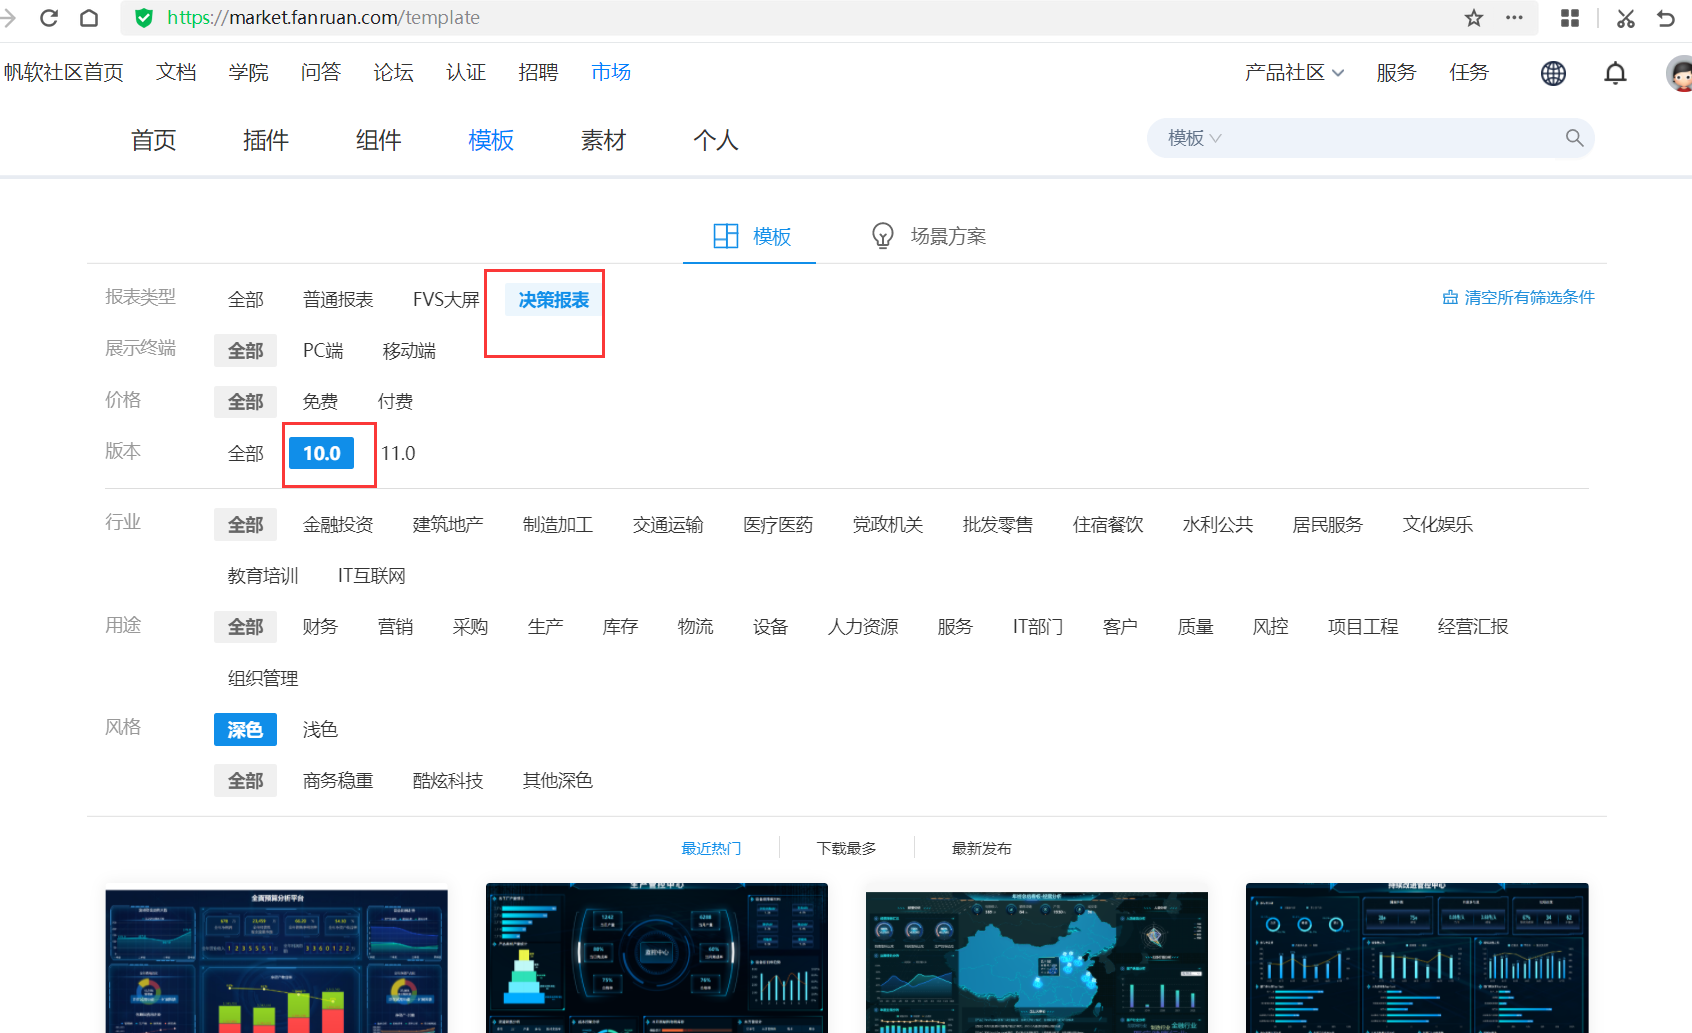1692x1033 pixels.
Task: Select version 10.0 filter
Action: click(322, 453)
